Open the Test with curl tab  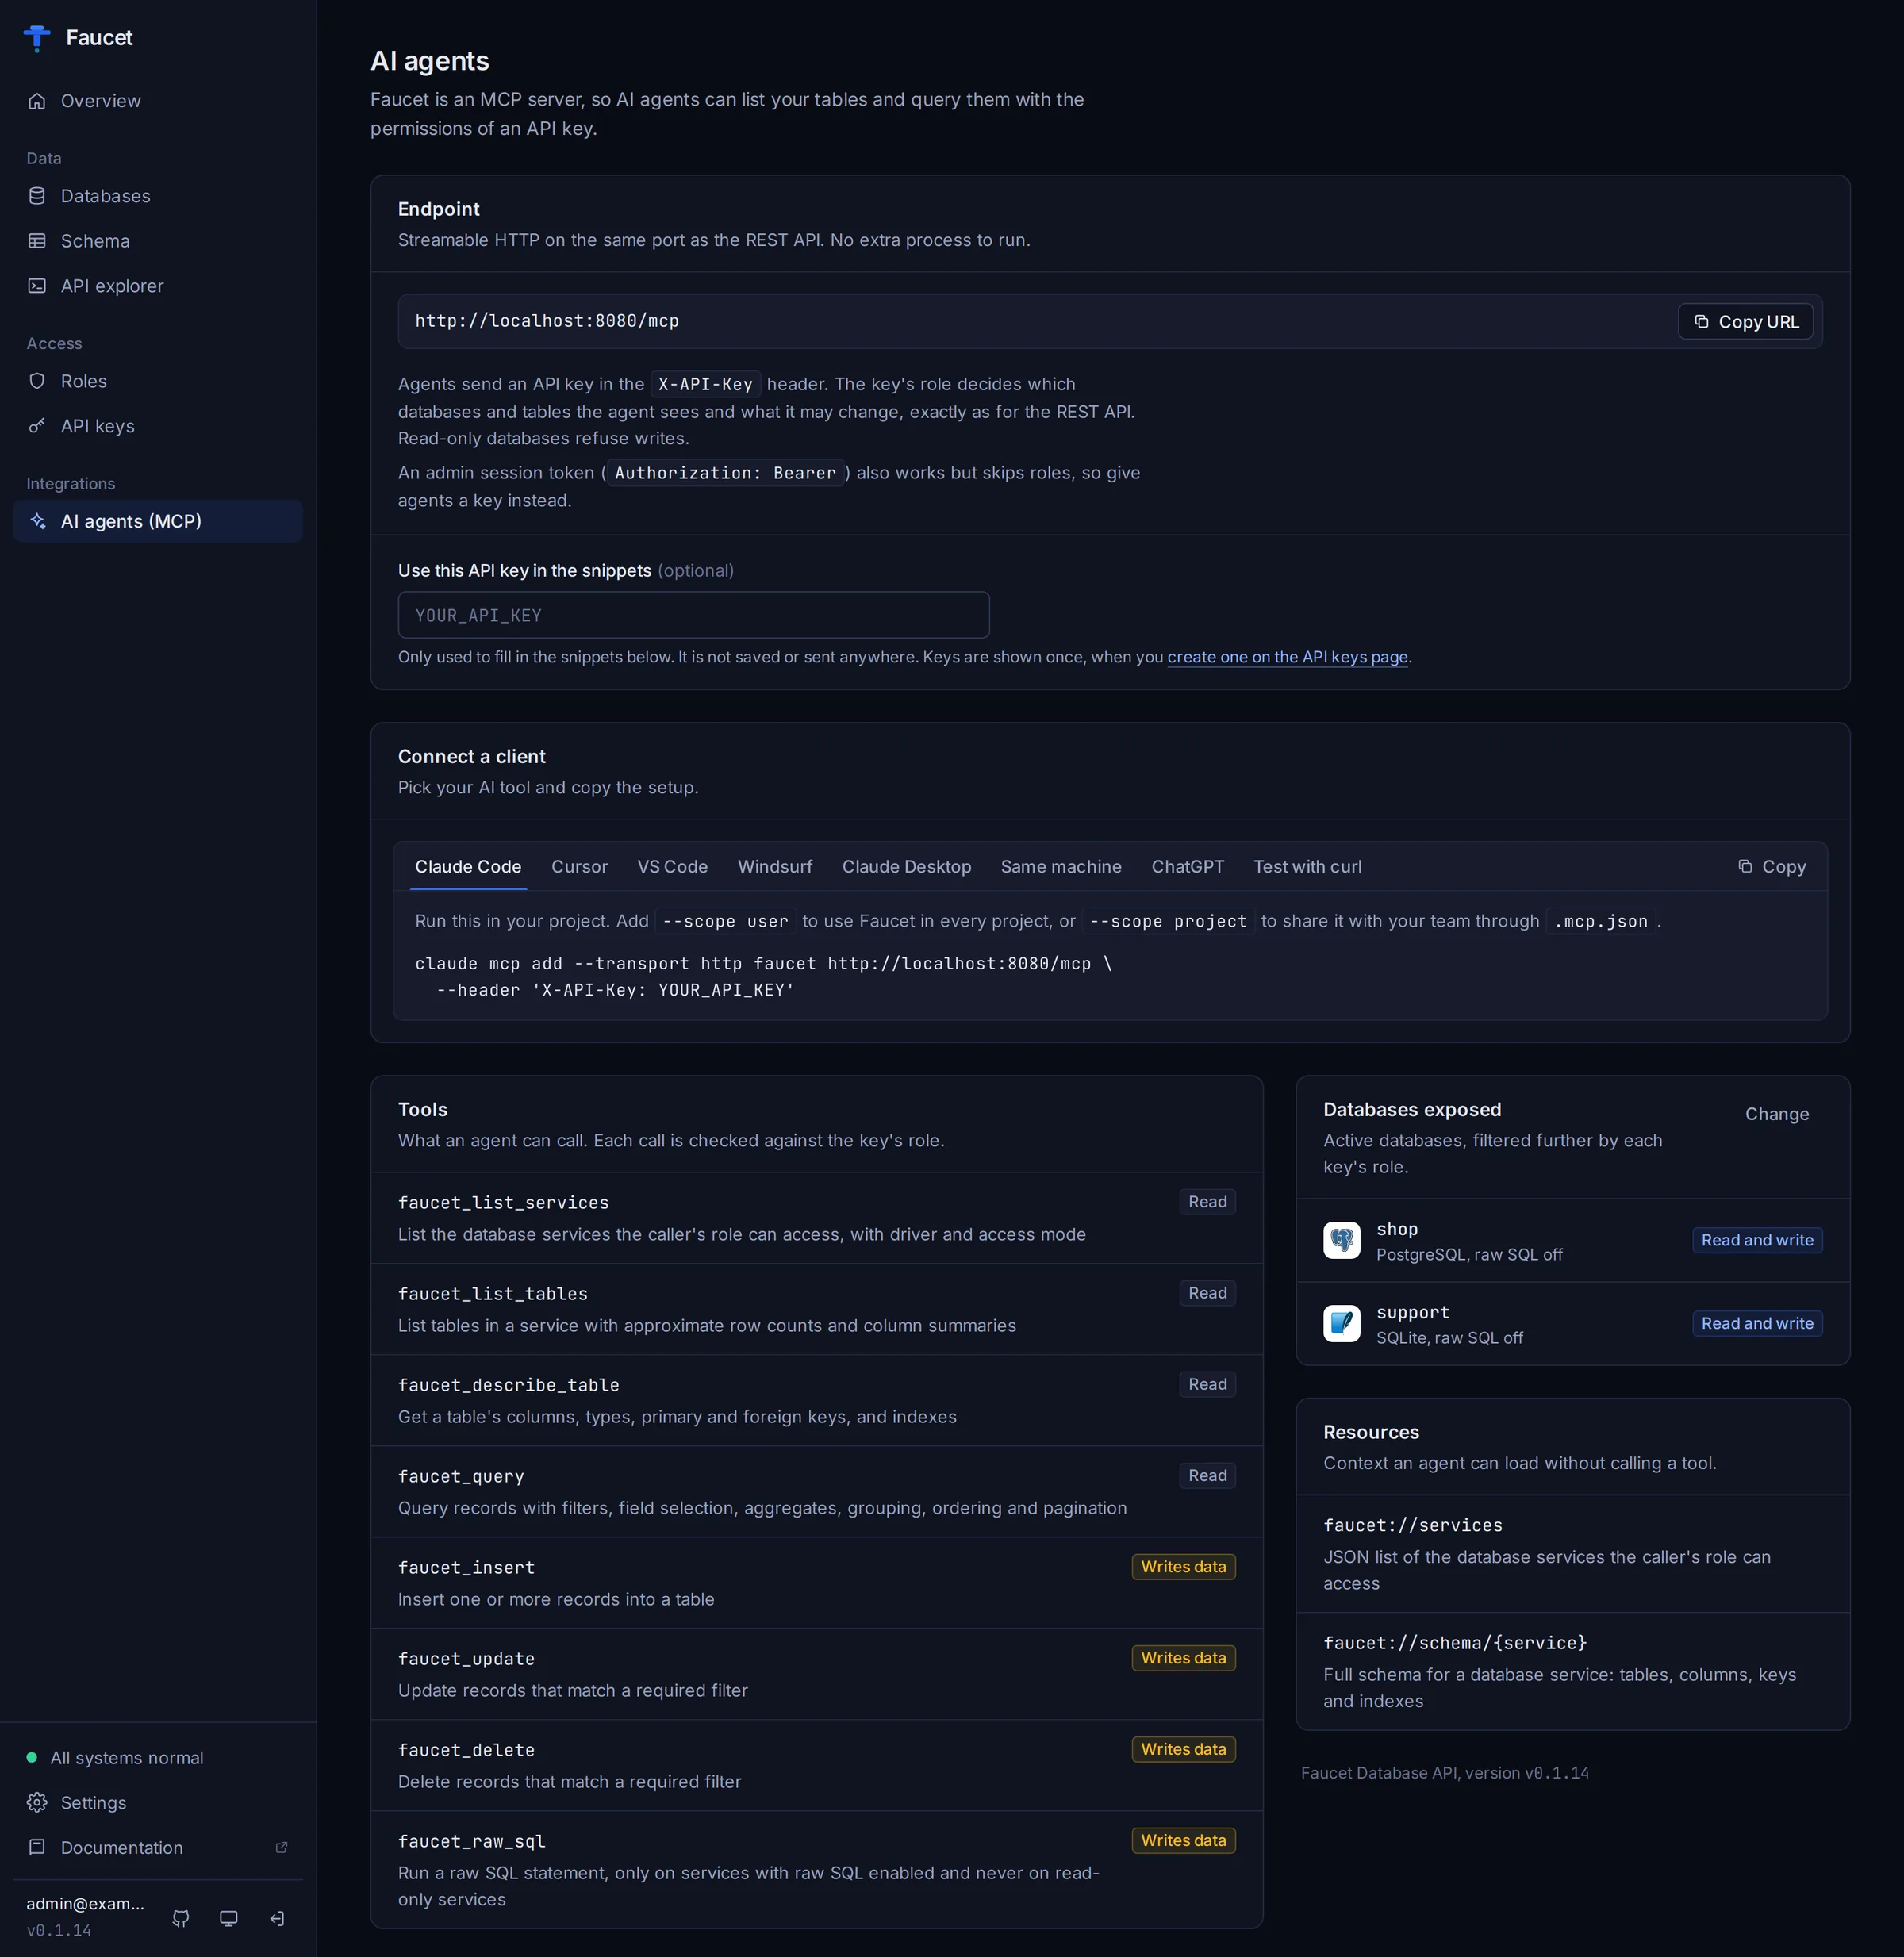coord(1307,867)
